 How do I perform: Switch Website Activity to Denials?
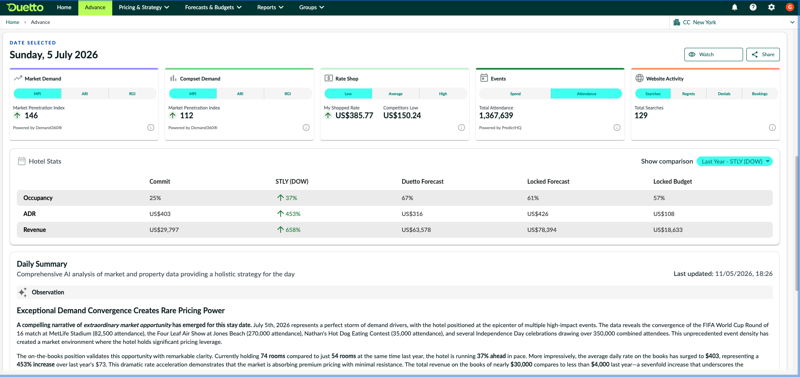pyautogui.click(x=724, y=94)
